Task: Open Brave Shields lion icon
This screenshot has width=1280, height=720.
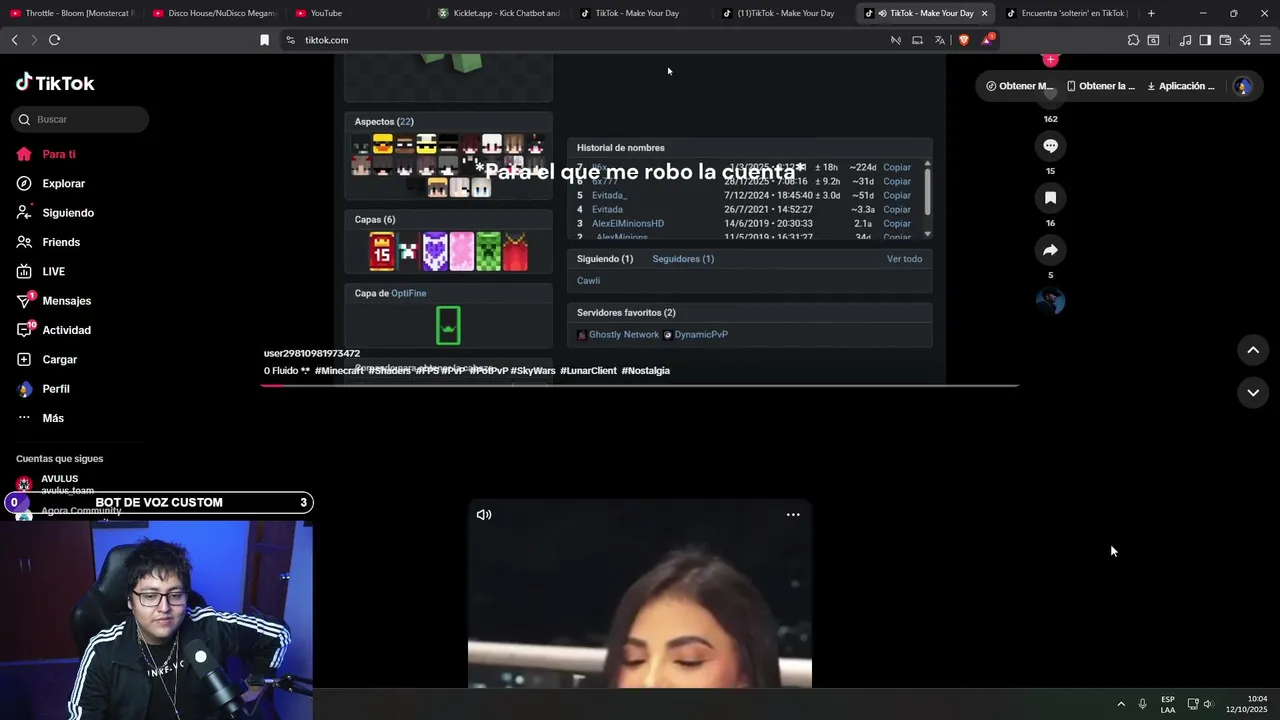Action: click(x=964, y=40)
